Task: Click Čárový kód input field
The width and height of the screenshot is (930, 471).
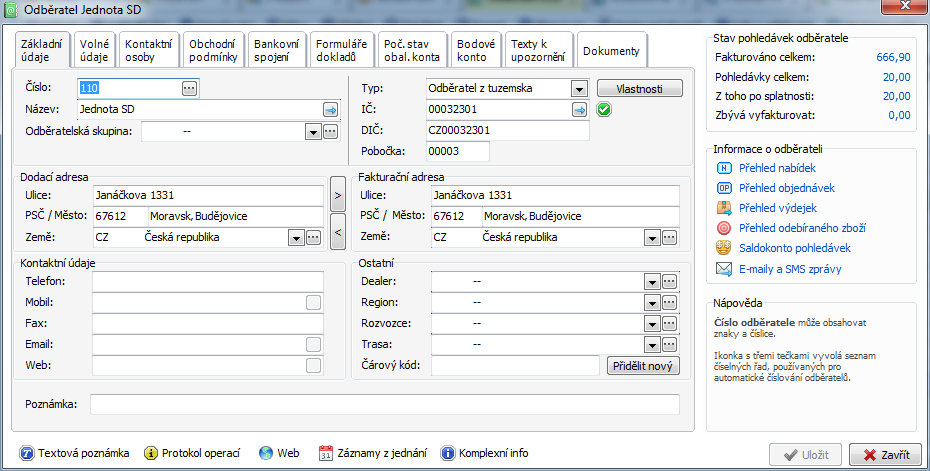Action: tap(515, 366)
